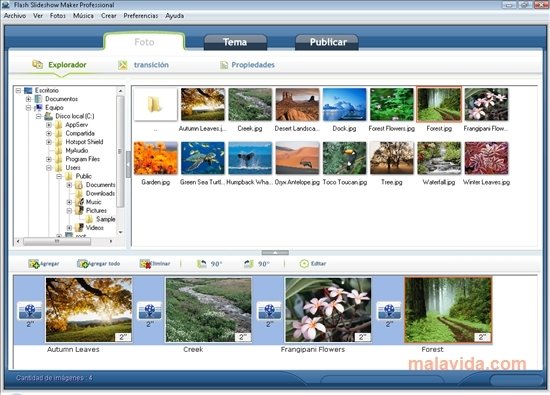Select Creek.jpg thumbnail in browser

click(250, 105)
